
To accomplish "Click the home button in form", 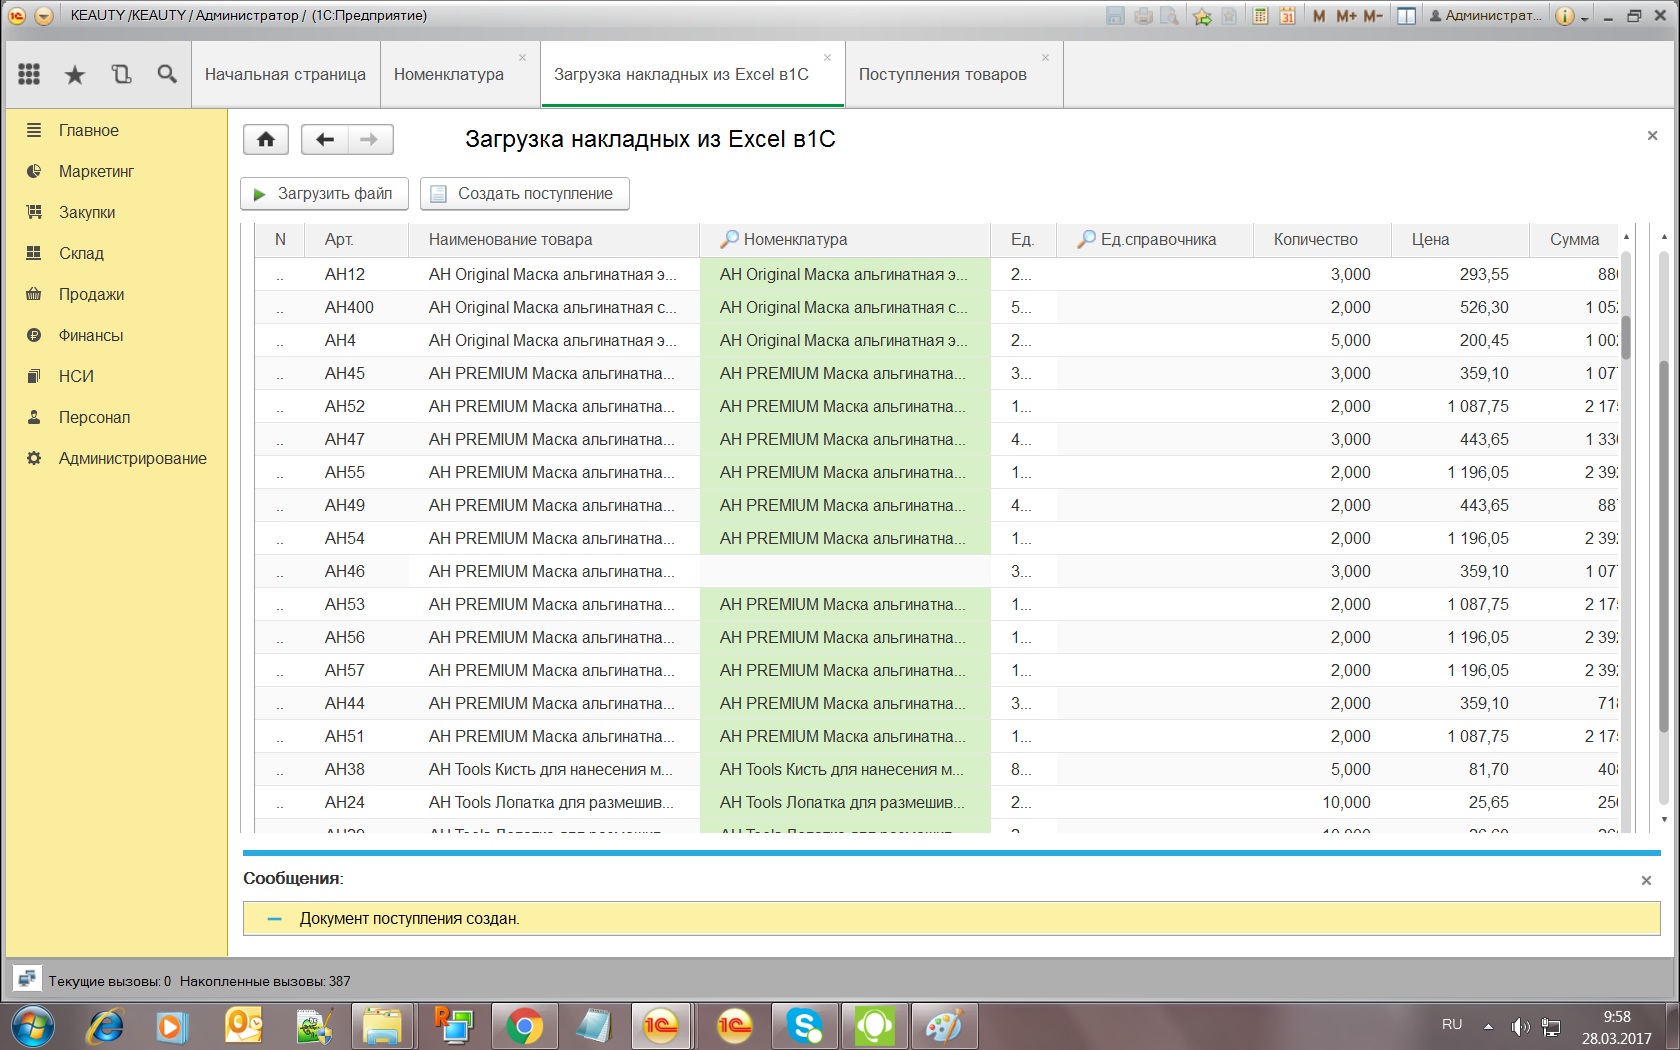I will [x=266, y=139].
